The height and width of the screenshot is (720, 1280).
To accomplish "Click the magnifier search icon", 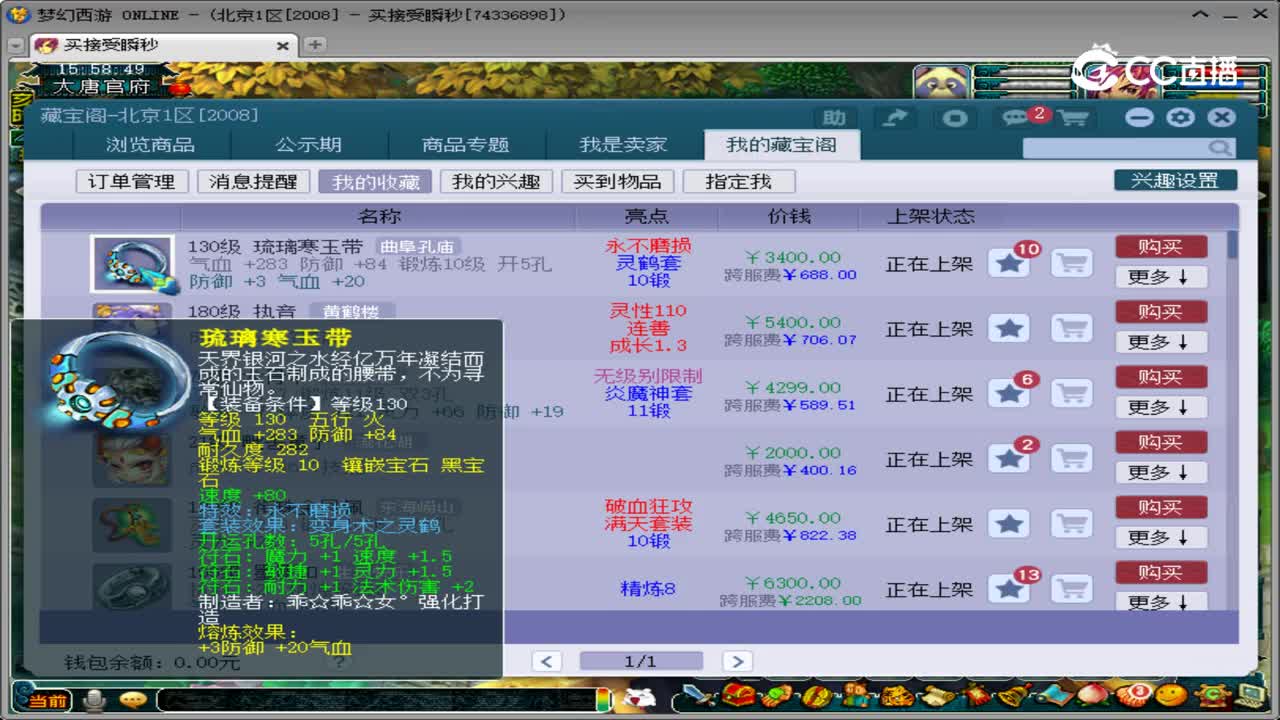I will 1220,148.
